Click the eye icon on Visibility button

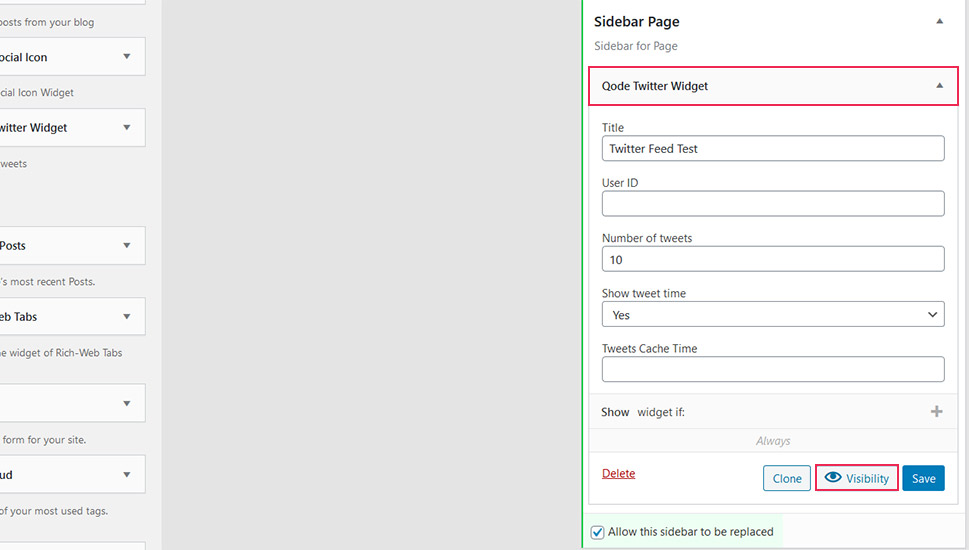tap(833, 477)
